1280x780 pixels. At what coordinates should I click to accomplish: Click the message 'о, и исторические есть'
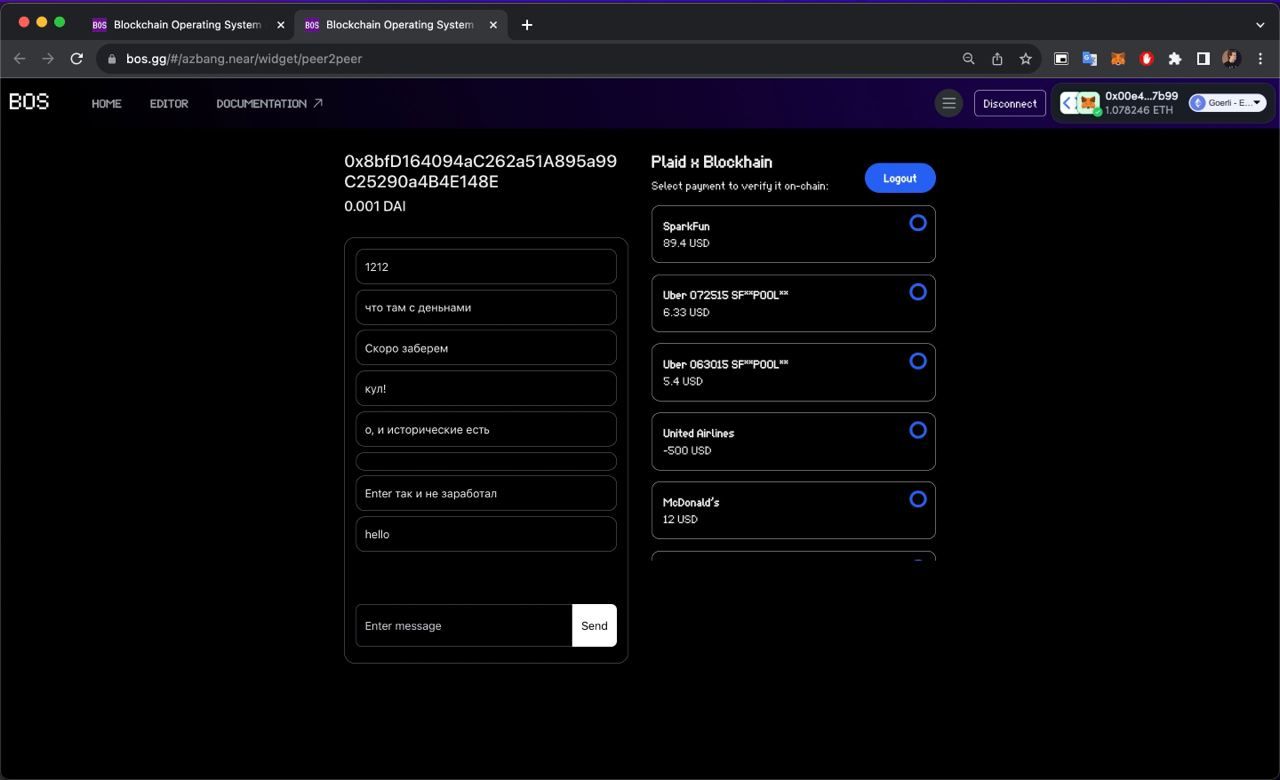click(x=486, y=430)
